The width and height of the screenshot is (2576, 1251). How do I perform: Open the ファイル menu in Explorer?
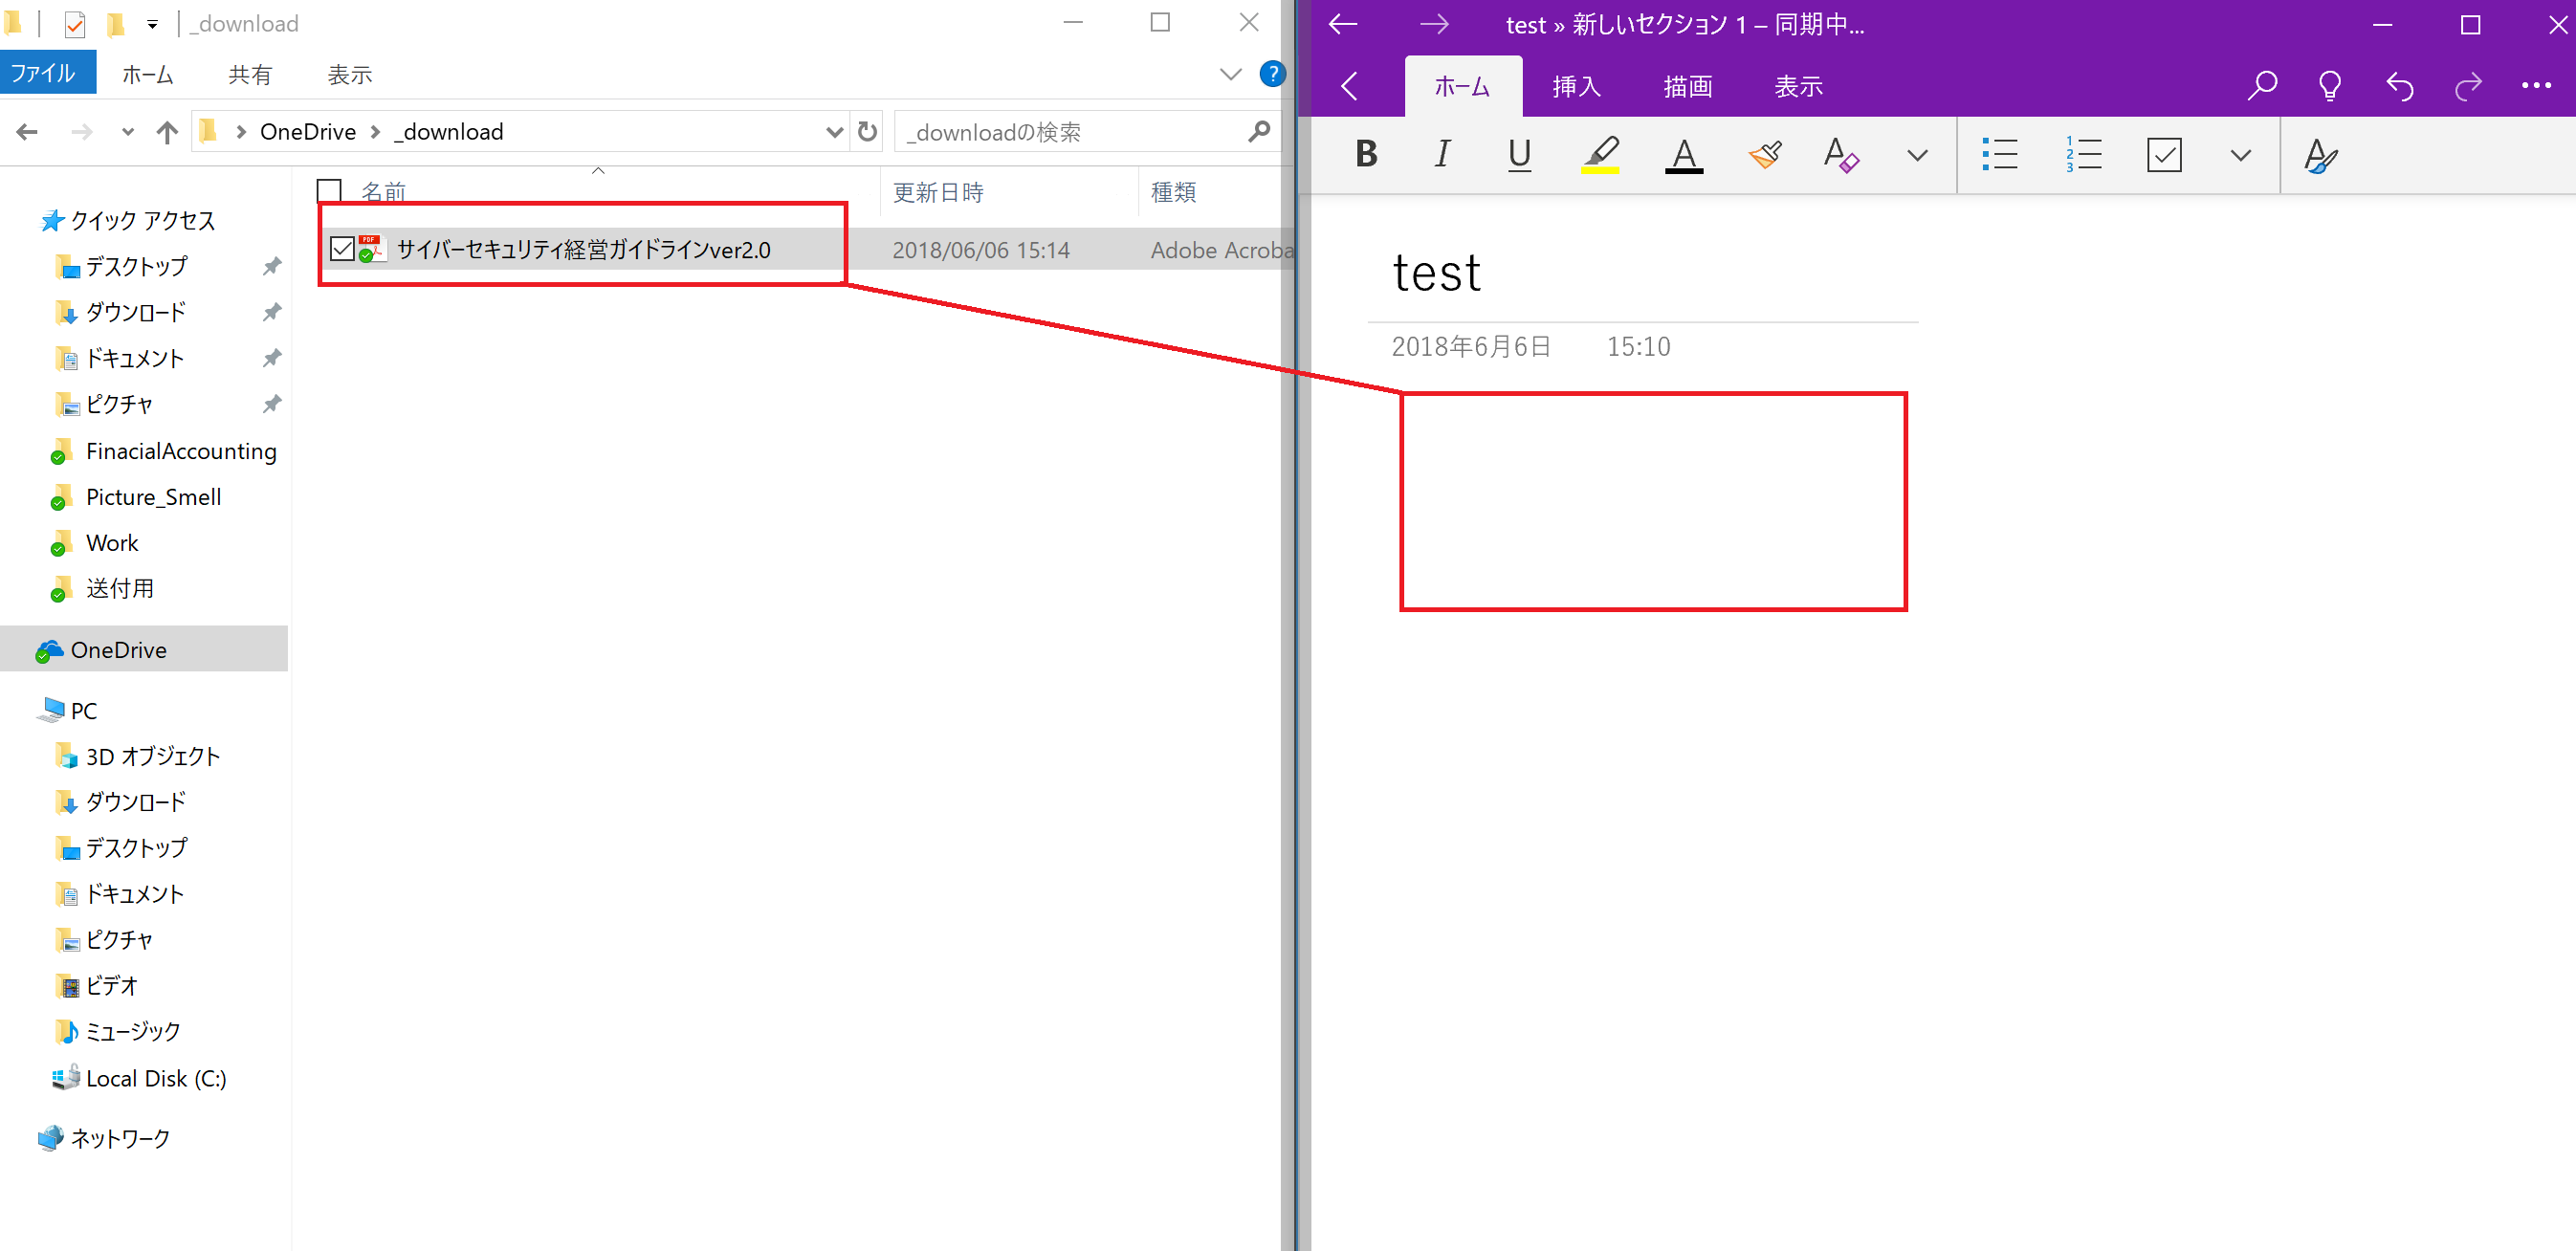[x=47, y=72]
